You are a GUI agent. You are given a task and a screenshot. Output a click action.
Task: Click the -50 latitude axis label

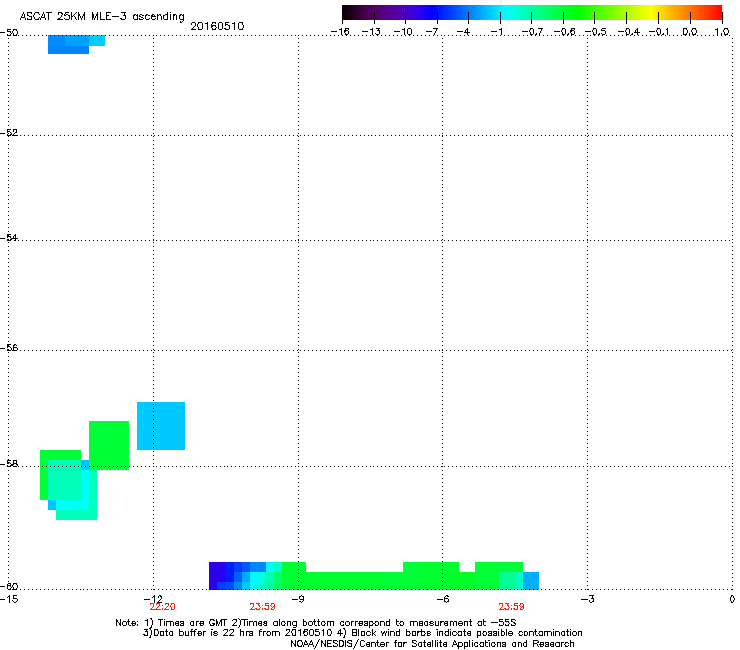point(9,33)
